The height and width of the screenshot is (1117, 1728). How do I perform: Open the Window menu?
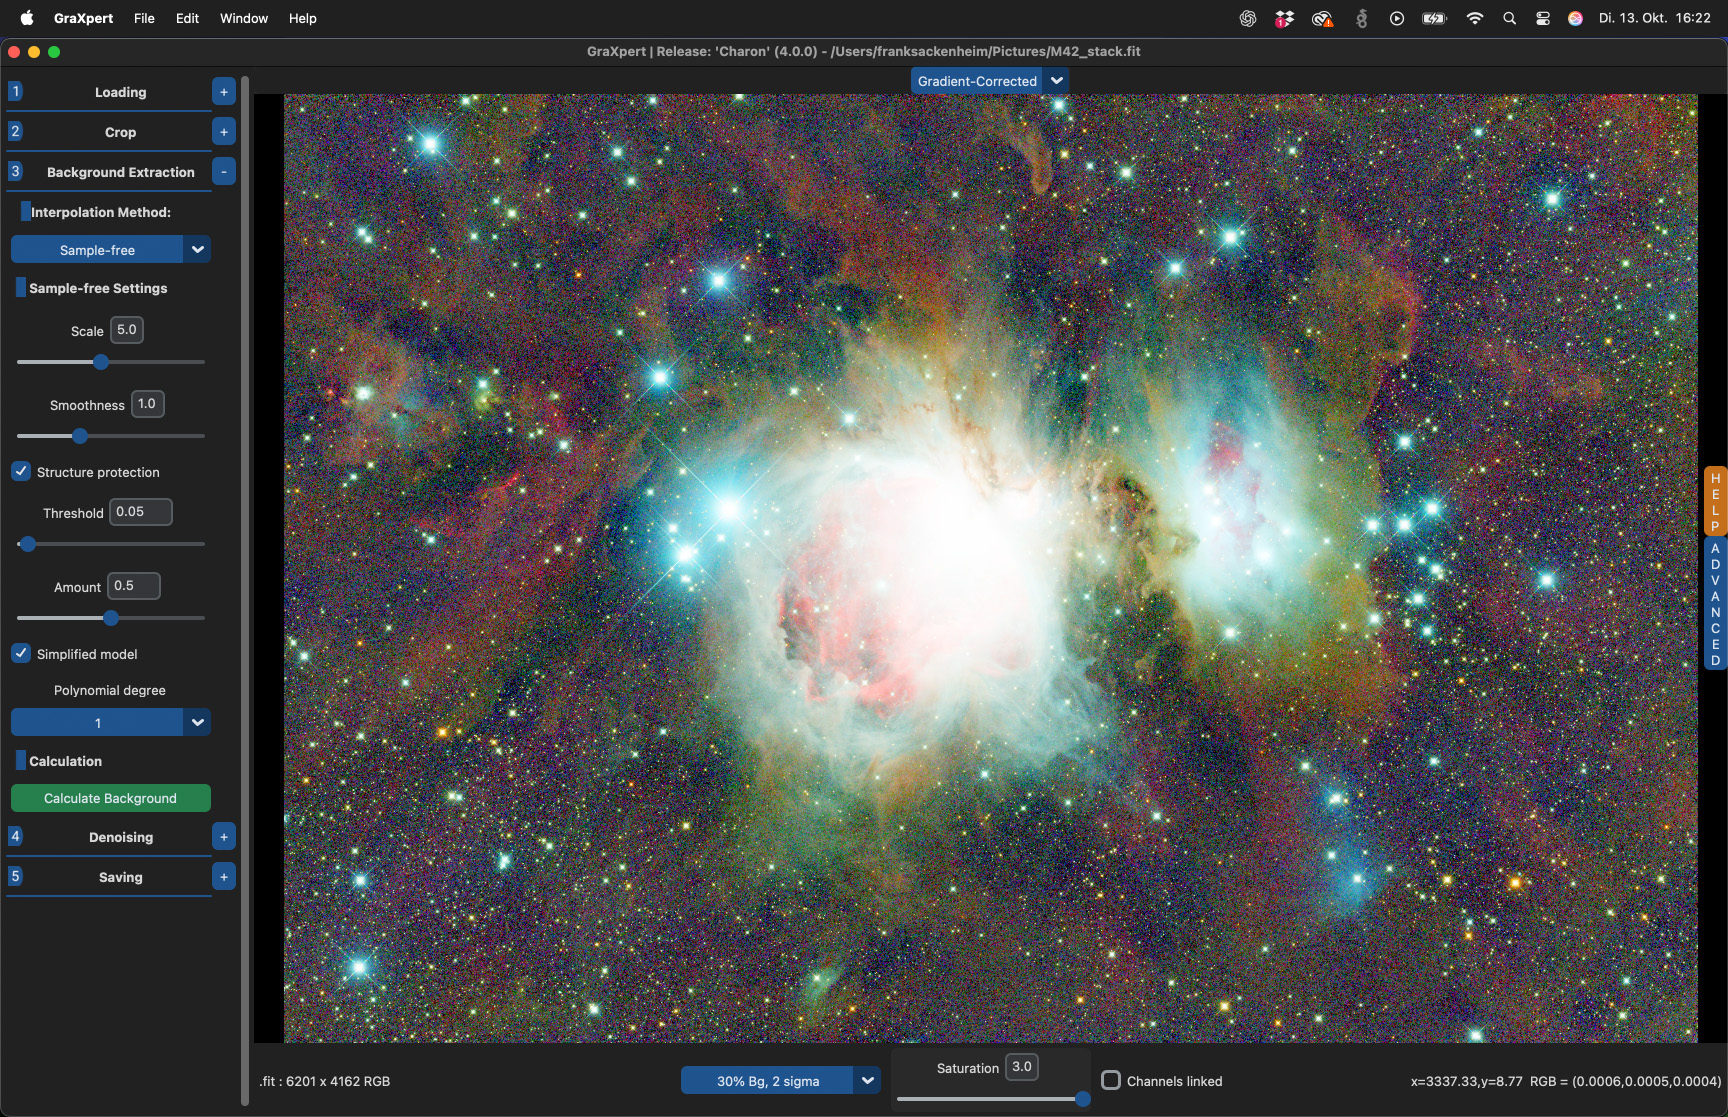(244, 18)
